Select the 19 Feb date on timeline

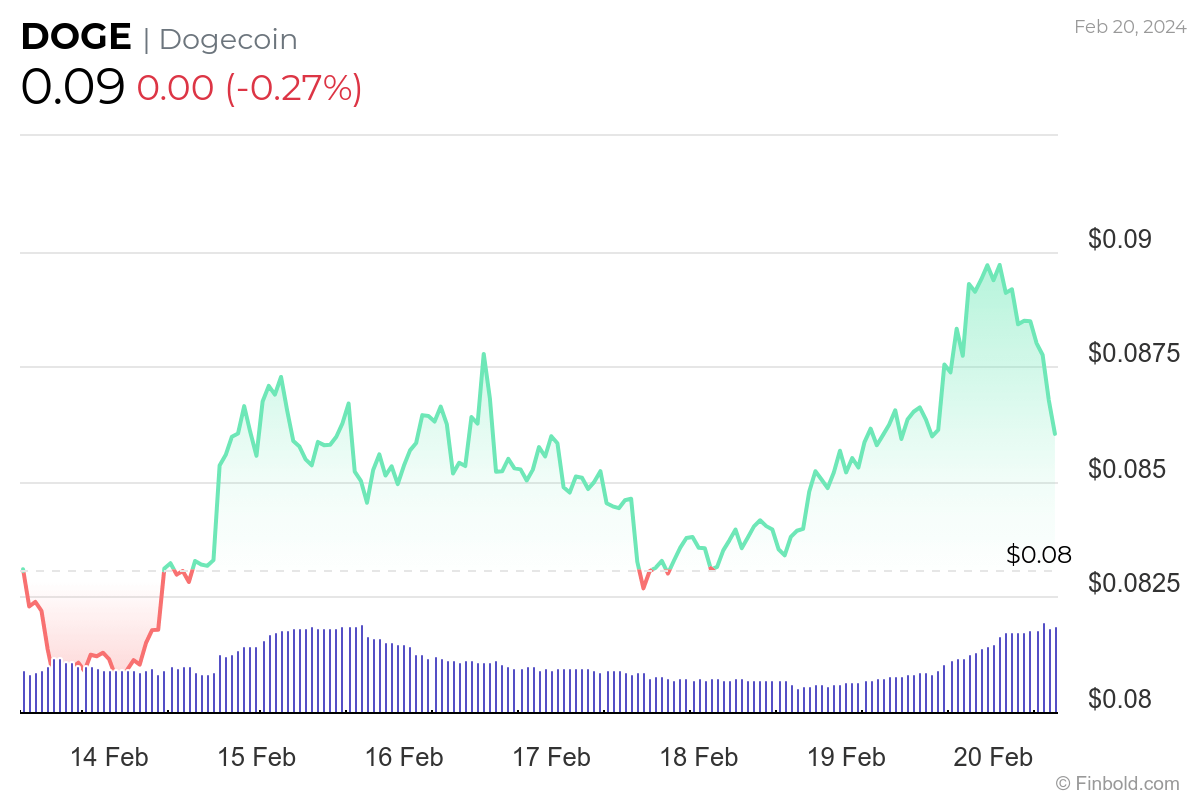(845, 758)
